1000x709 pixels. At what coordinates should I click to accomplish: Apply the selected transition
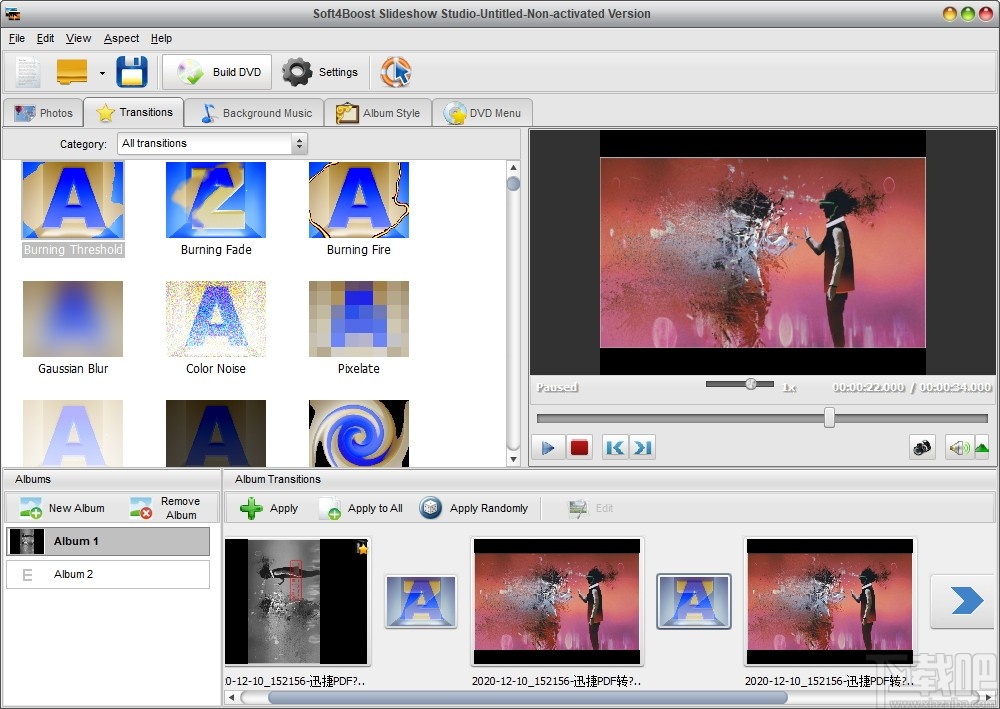tap(268, 508)
